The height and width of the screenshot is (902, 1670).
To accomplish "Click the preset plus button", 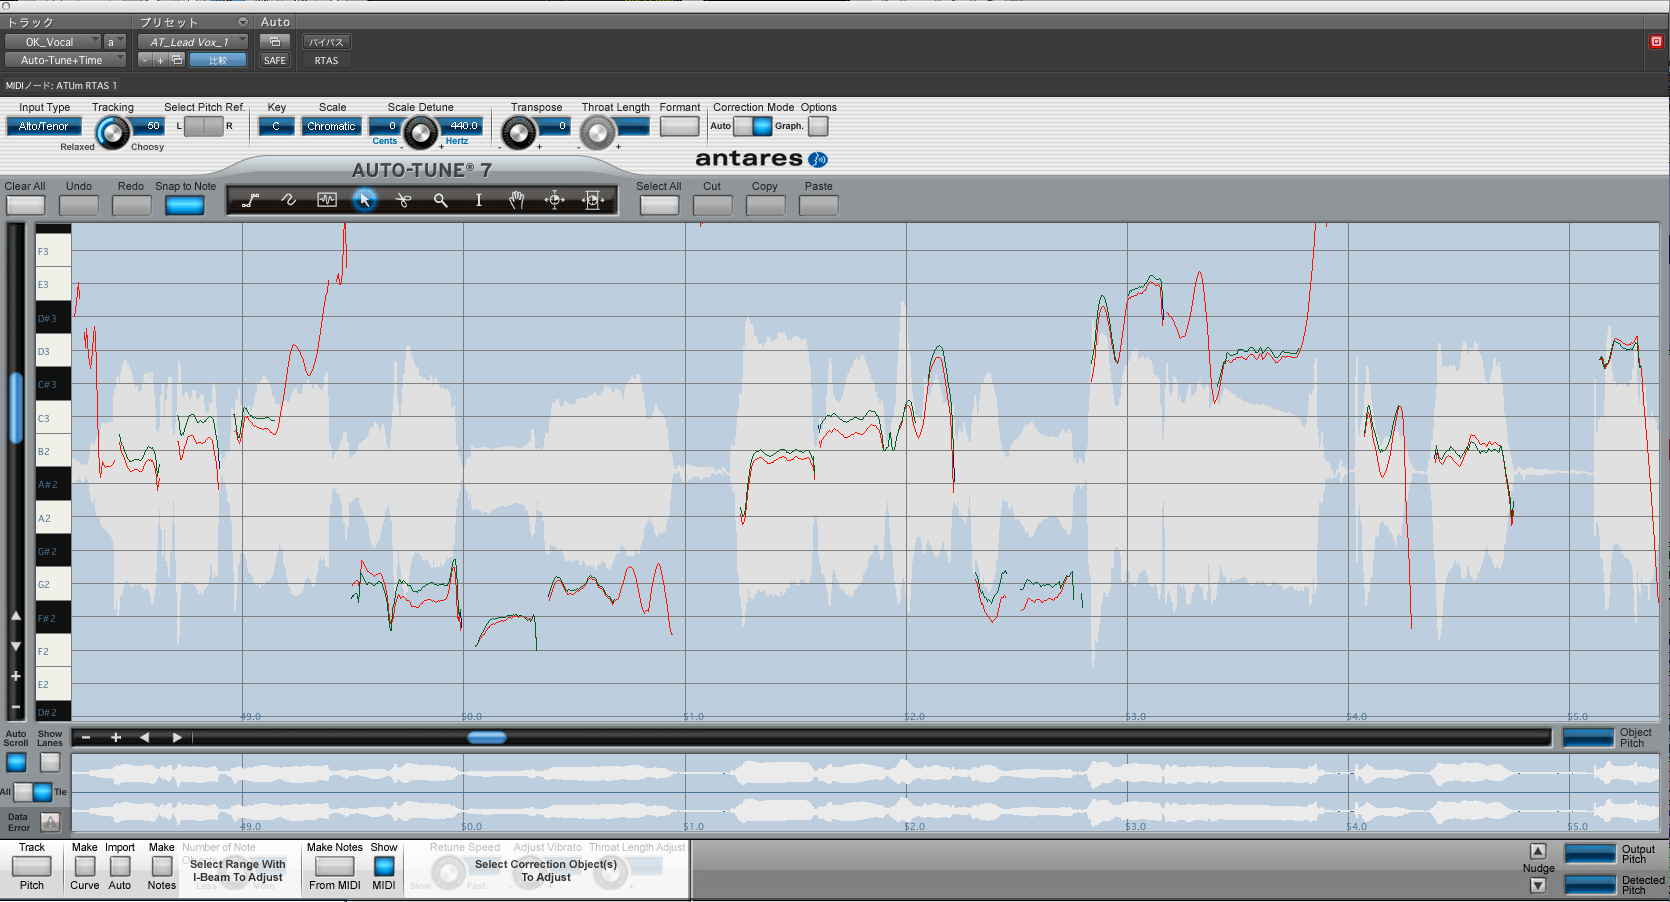I will coord(160,60).
